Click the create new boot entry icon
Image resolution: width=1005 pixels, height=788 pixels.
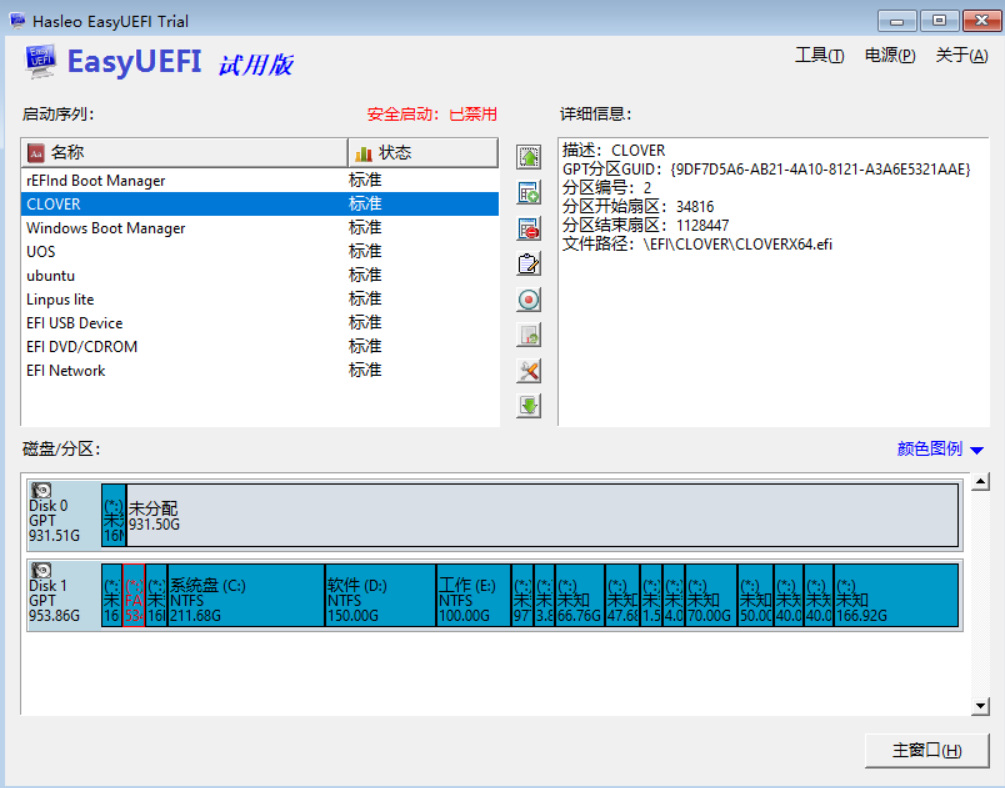point(529,192)
